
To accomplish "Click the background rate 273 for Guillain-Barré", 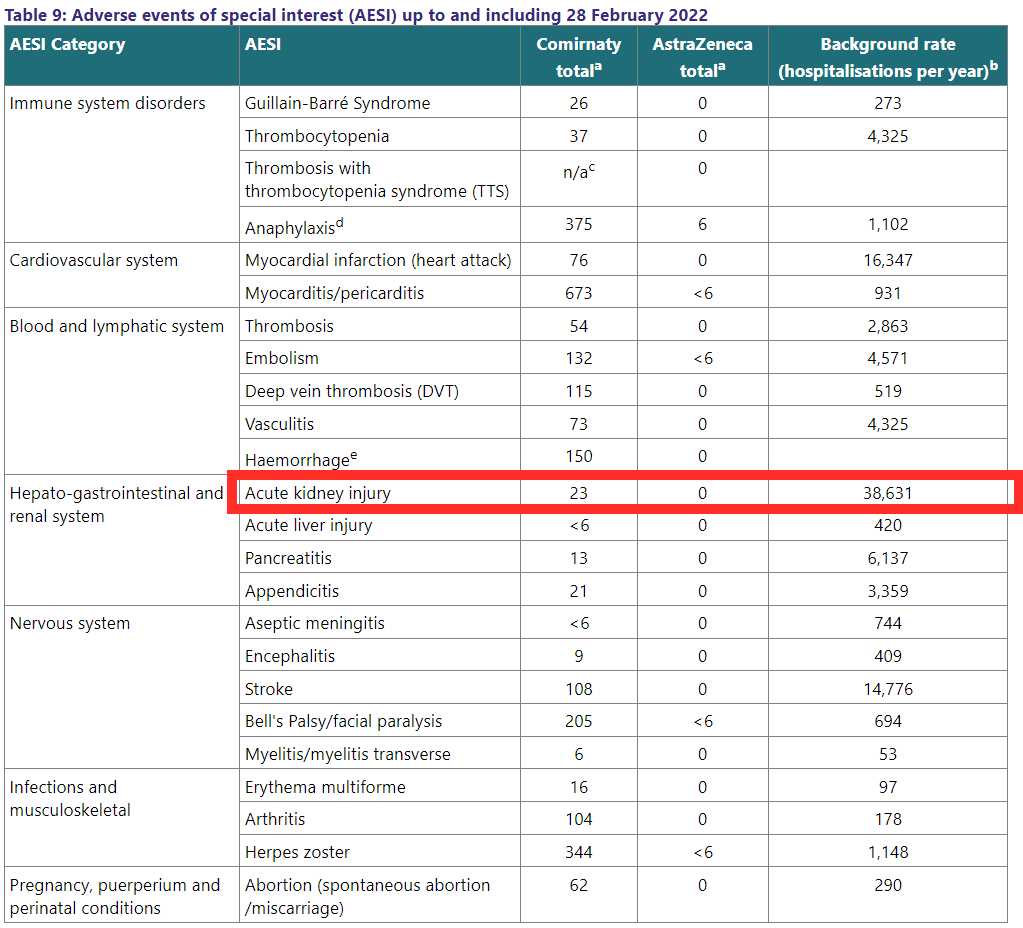I will (888, 103).
